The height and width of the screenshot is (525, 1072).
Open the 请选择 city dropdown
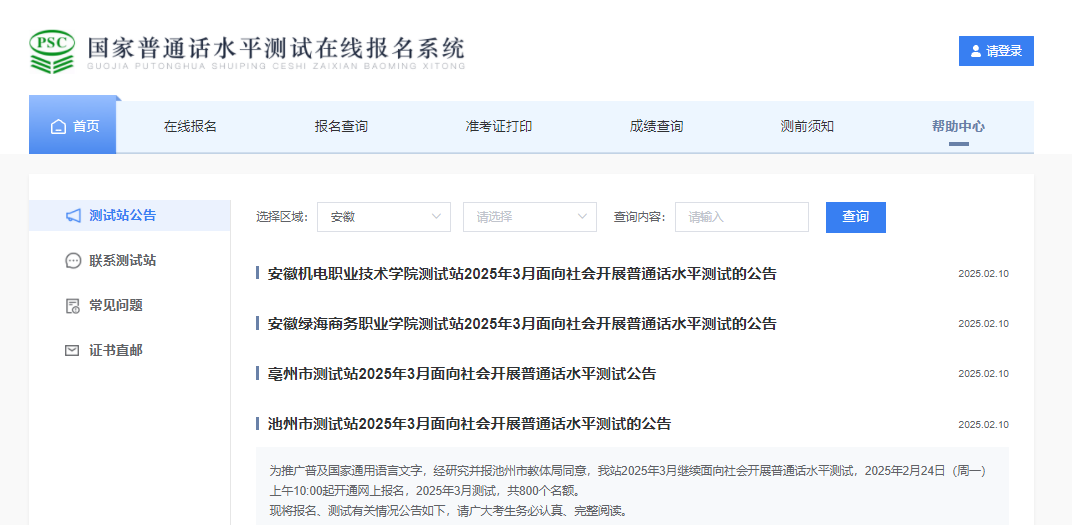(x=530, y=217)
